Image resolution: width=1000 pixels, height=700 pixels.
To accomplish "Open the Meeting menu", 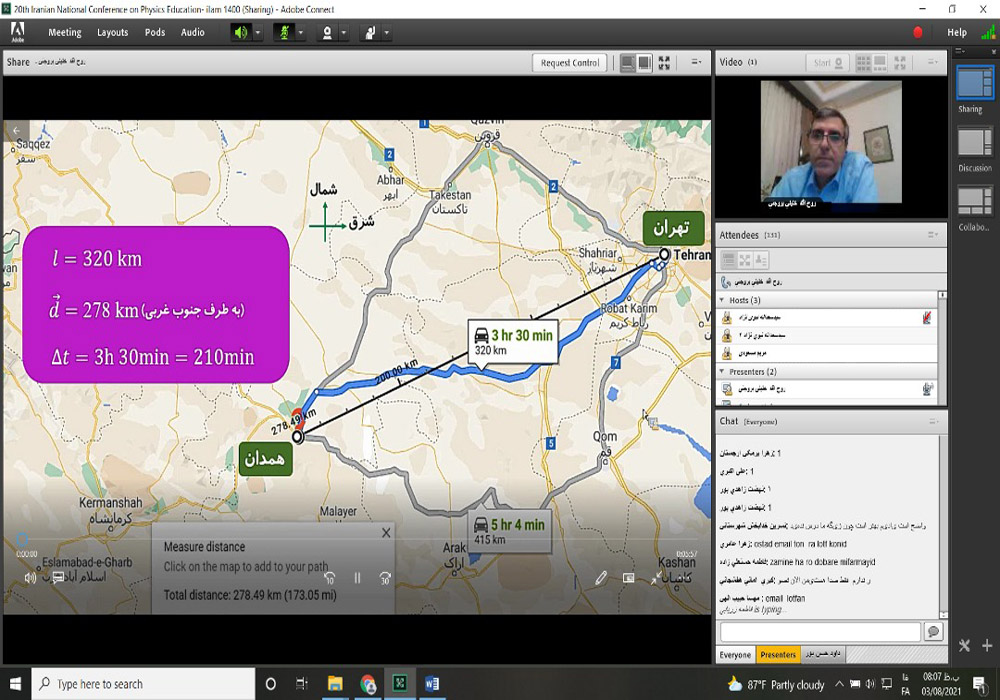I will (65, 32).
